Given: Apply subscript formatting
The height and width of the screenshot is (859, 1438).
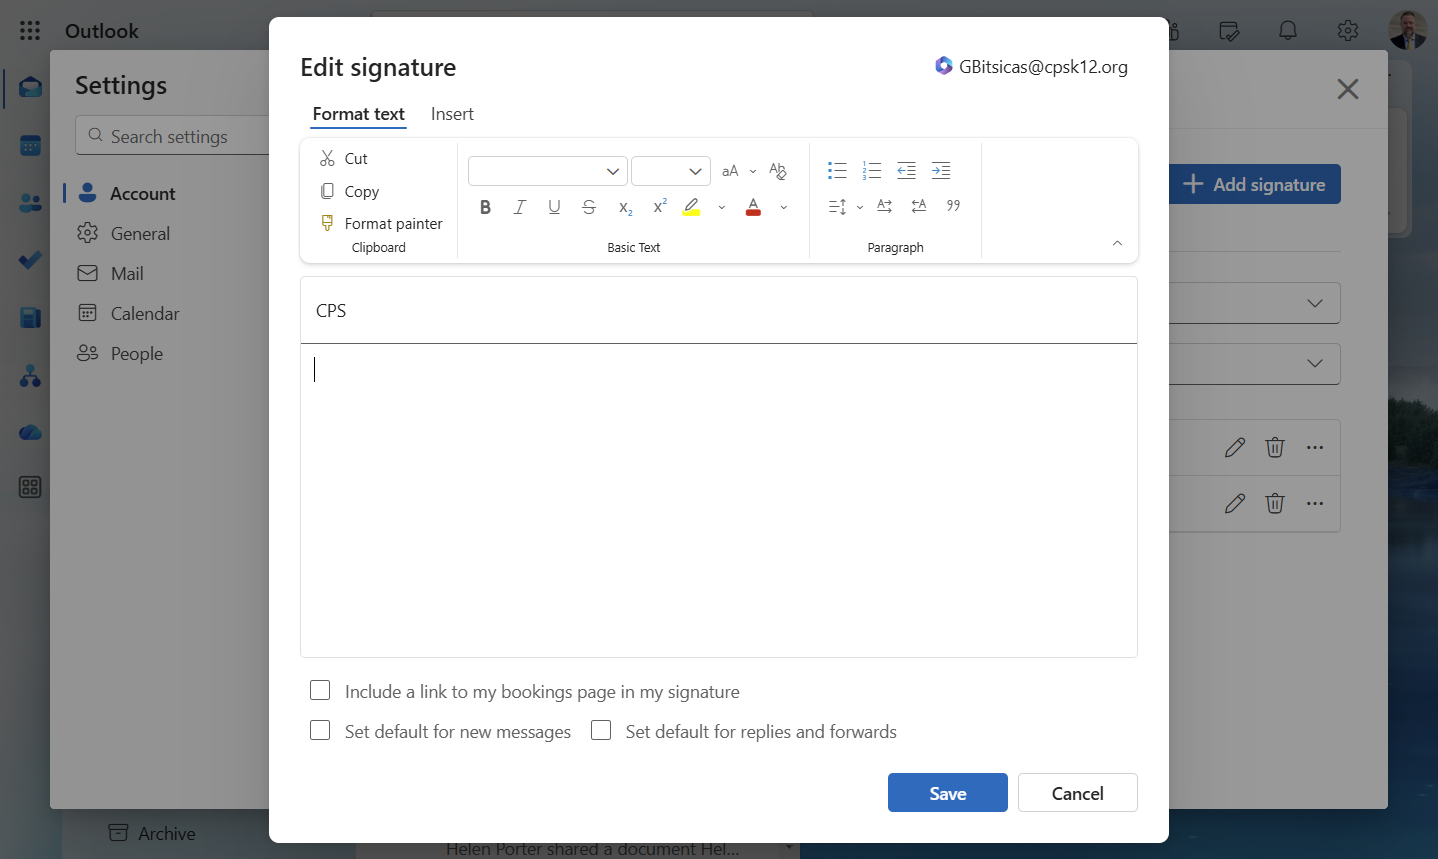Looking at the screenshot, I should [x=625, y=207].
